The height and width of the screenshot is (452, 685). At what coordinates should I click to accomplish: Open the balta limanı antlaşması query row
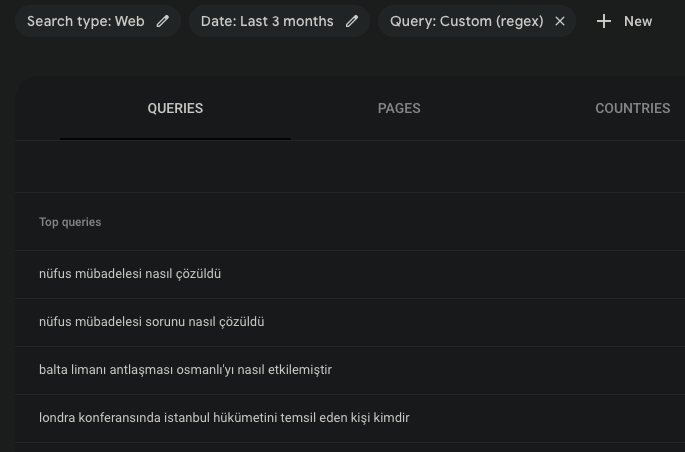[x=350, y=370]
